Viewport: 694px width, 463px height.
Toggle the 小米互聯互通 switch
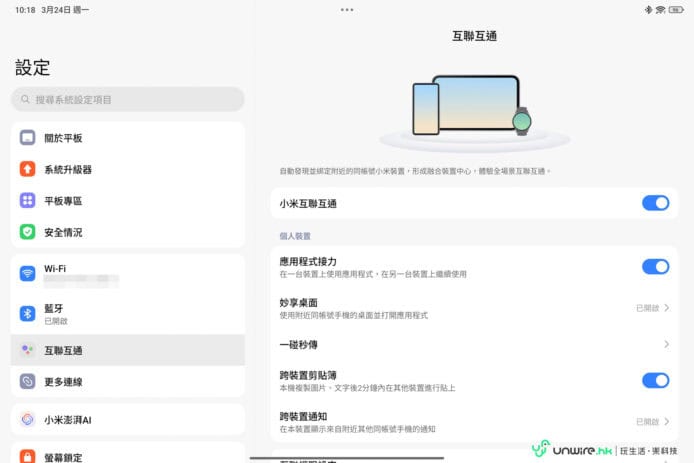[x=655, y=203]
